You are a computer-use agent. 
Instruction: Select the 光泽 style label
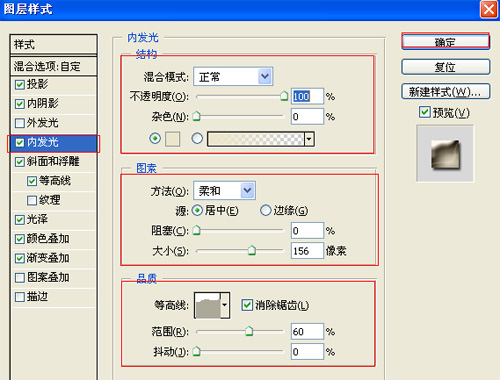tap(37, 219)
